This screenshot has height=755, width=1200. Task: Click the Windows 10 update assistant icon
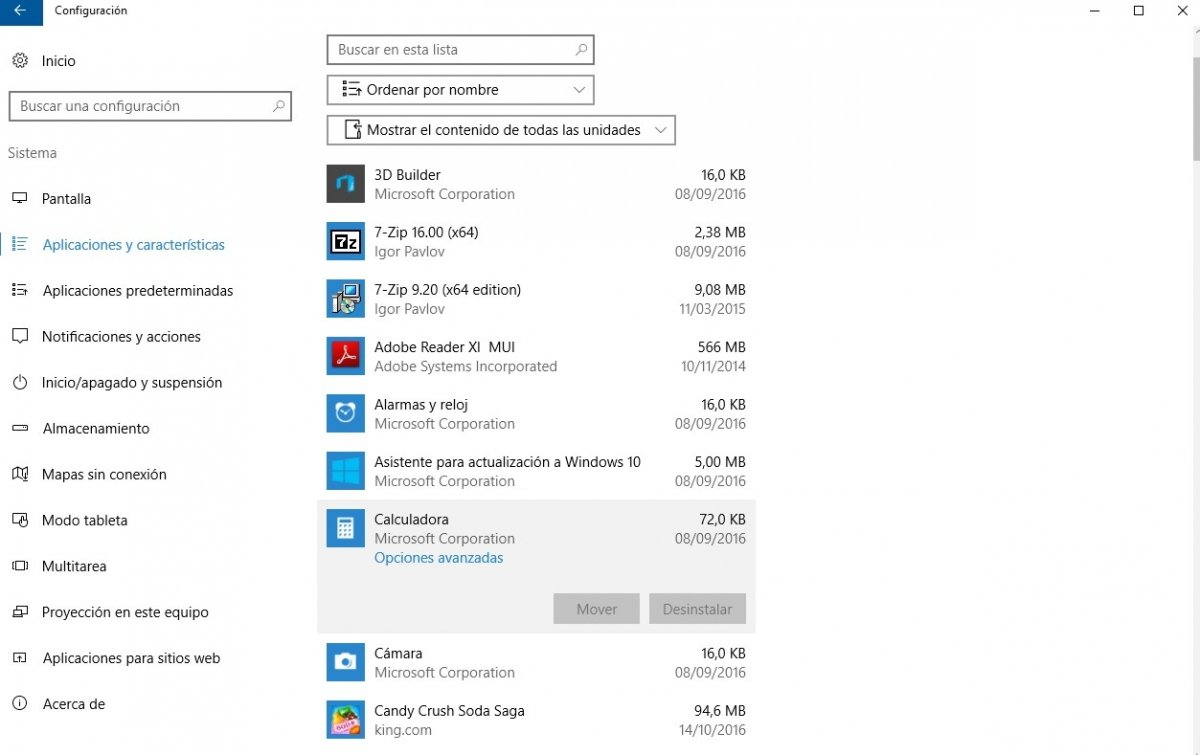[346, 471]
